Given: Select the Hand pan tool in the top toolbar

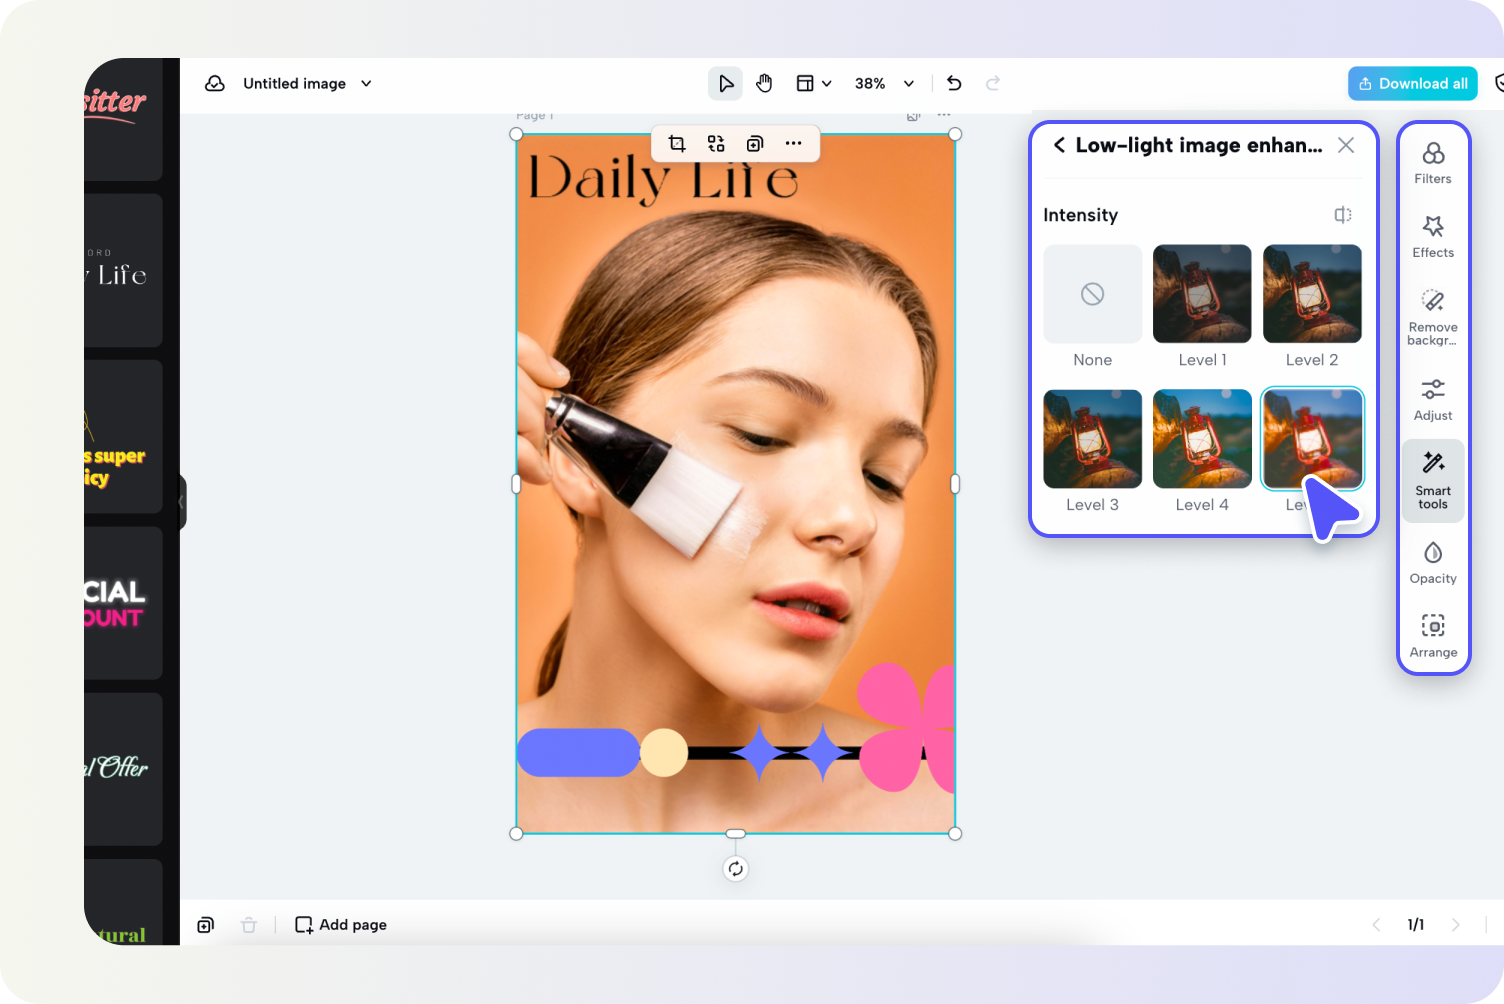Looking at the screenshot, I should [x=764, y=83].
